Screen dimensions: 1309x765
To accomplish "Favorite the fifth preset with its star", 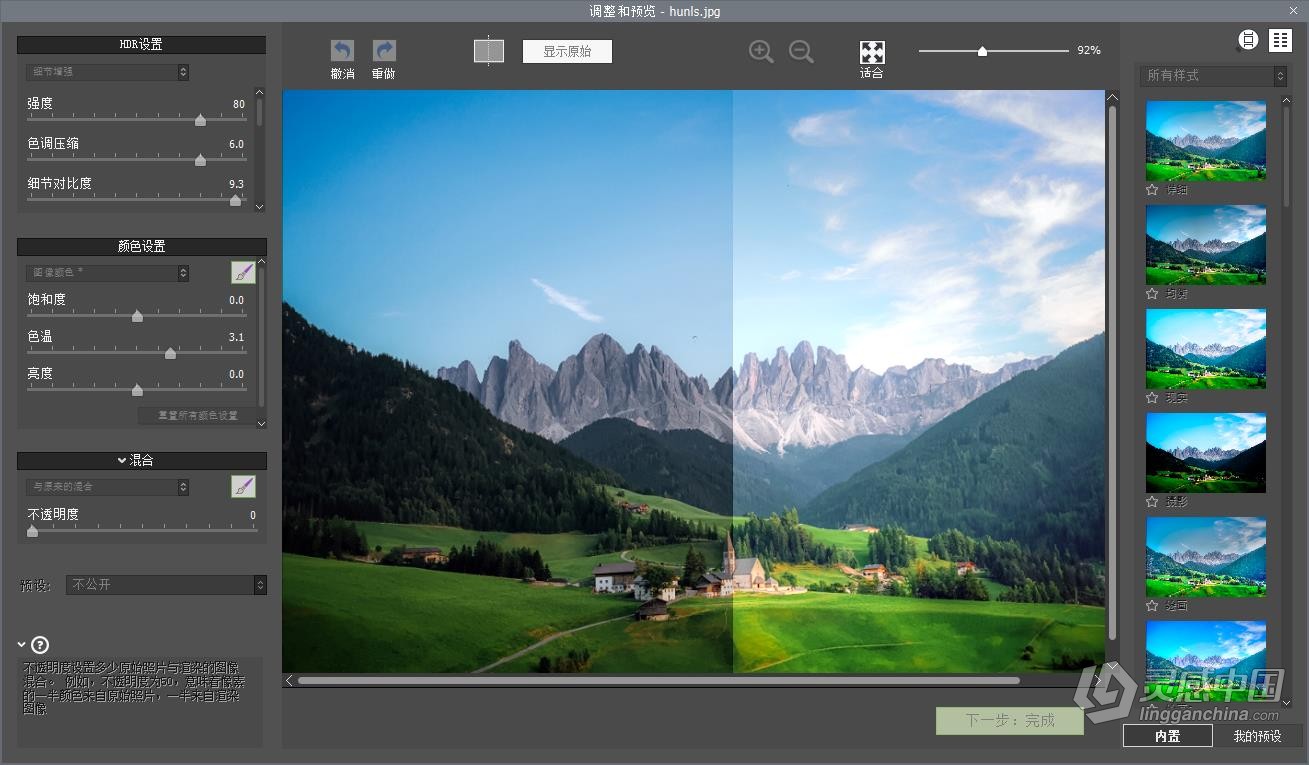I will 1152,606.
